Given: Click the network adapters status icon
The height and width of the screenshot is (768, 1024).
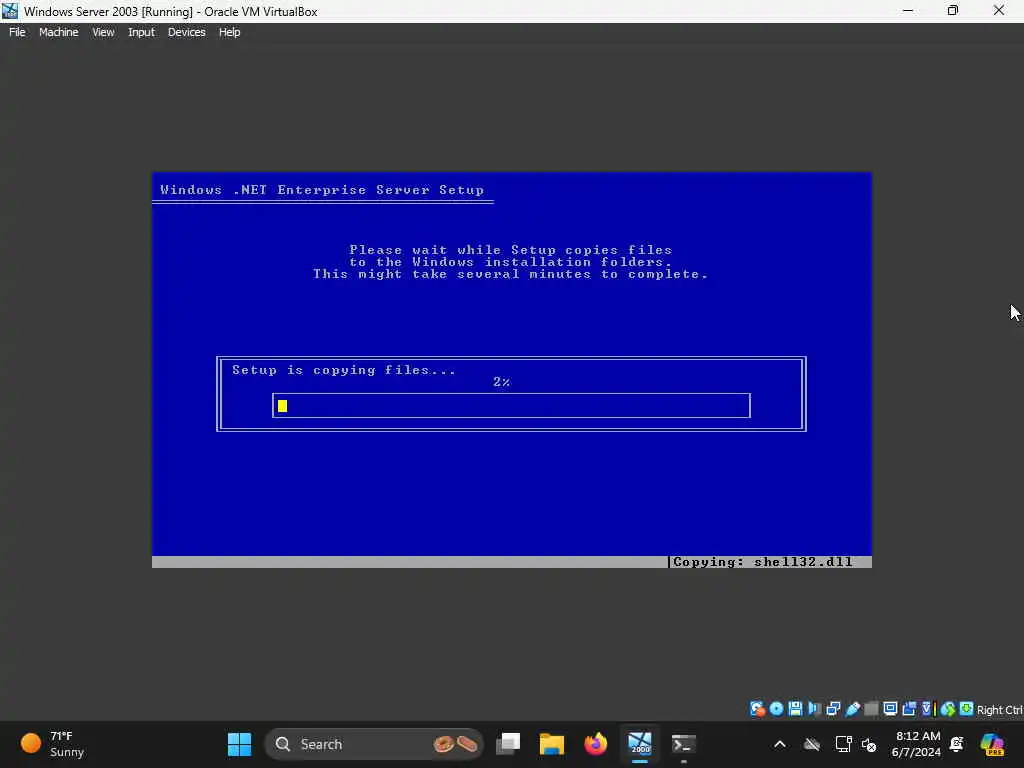Looking at the screenshot, I should click(x=833, y=709).
